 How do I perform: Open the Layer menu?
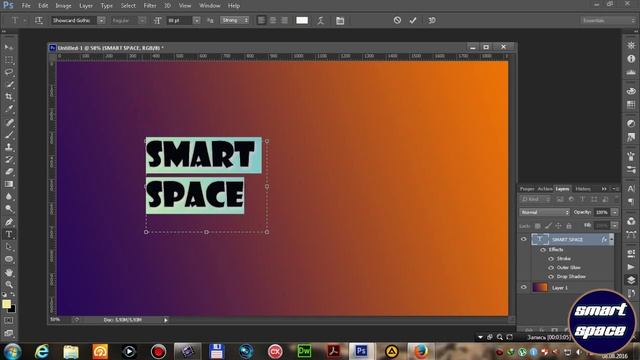point(86,6)
